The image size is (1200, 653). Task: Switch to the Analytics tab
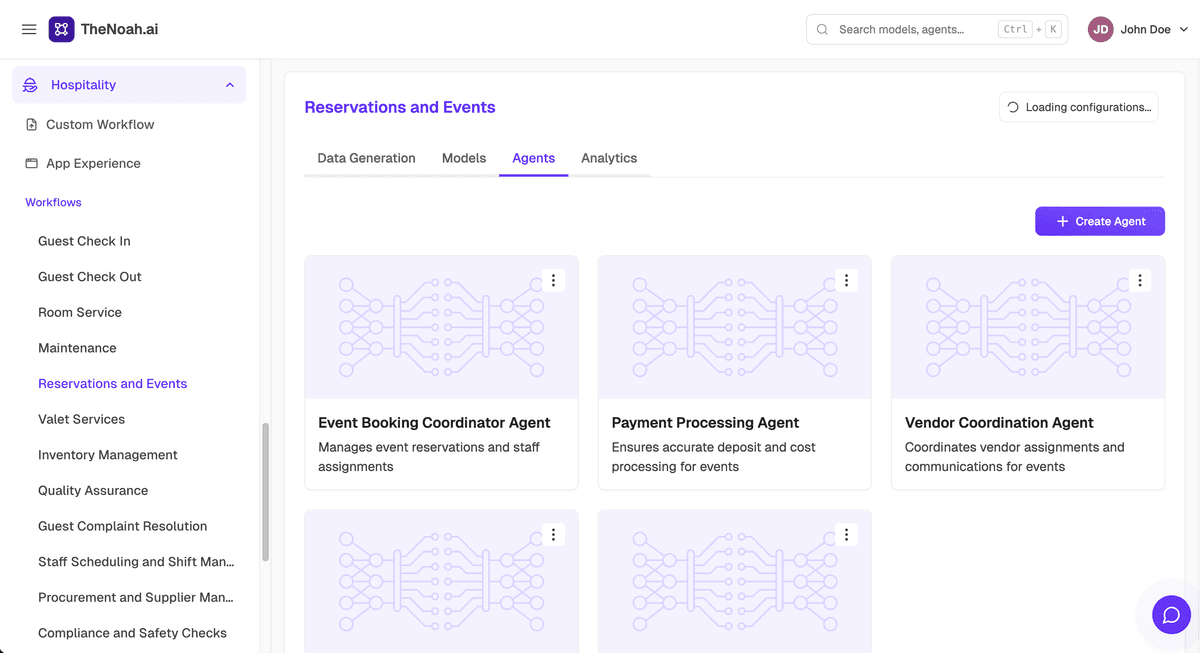[609, 158]
